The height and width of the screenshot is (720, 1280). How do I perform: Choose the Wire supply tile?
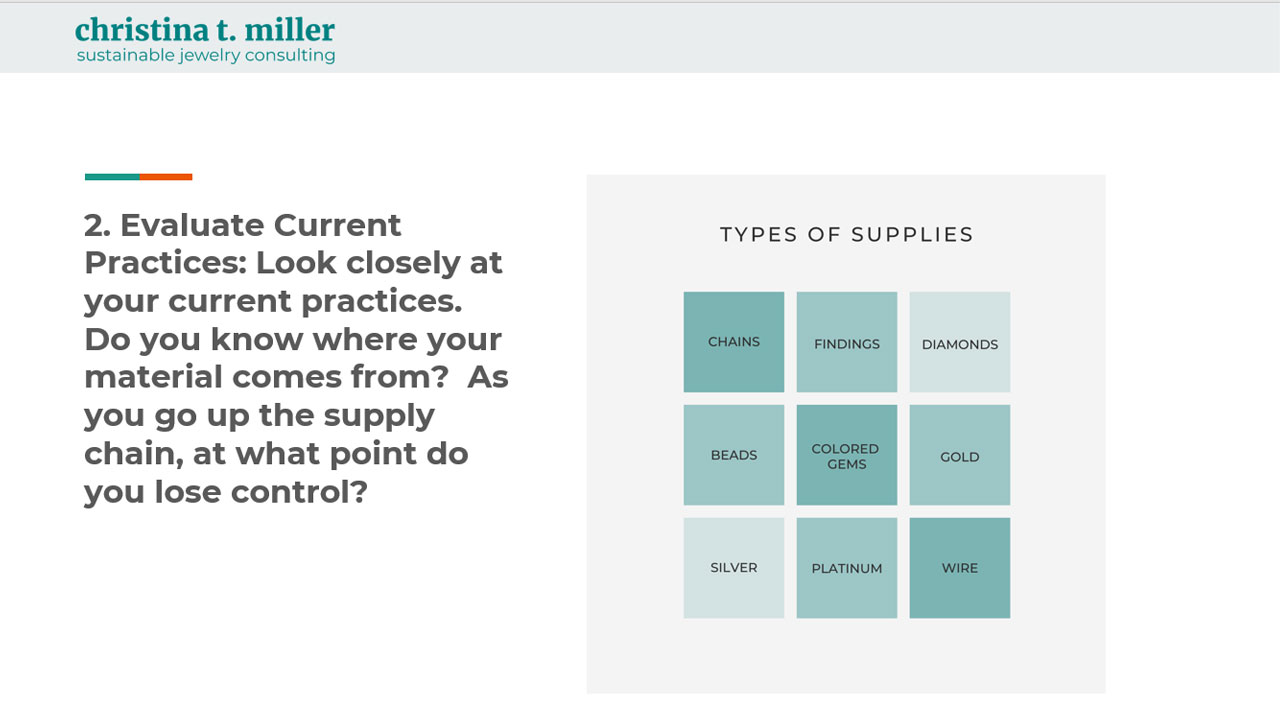pos(960,568)
